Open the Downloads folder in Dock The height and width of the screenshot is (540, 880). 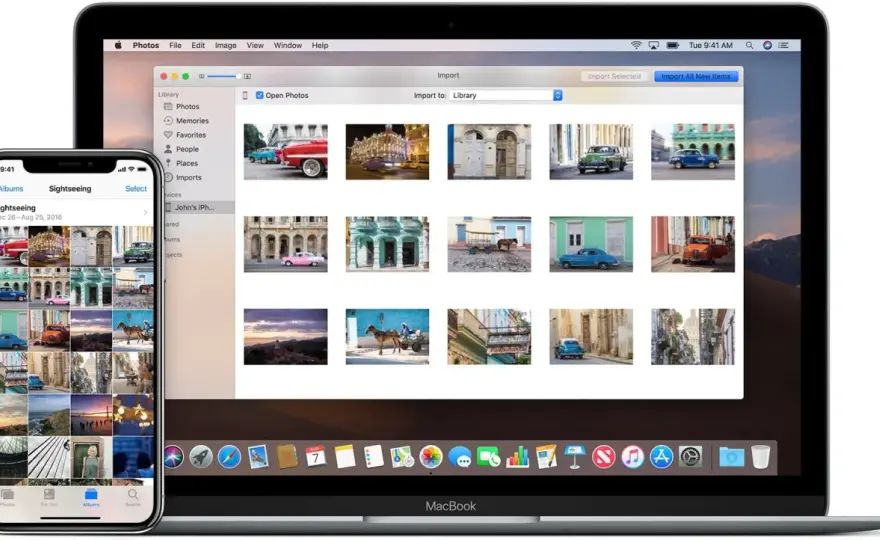coord(732,457)
